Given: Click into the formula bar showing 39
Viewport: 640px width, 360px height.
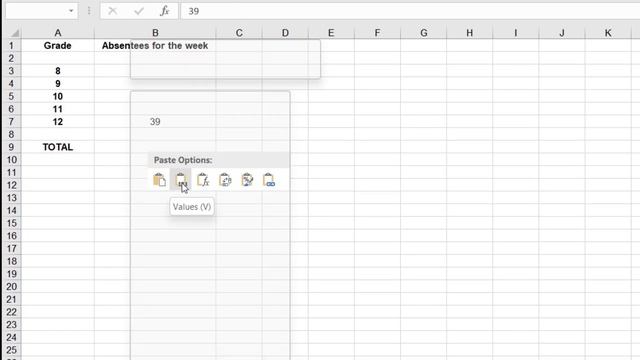Looking at the screenshot, I should pyautogui.click(x=410, y=11).
